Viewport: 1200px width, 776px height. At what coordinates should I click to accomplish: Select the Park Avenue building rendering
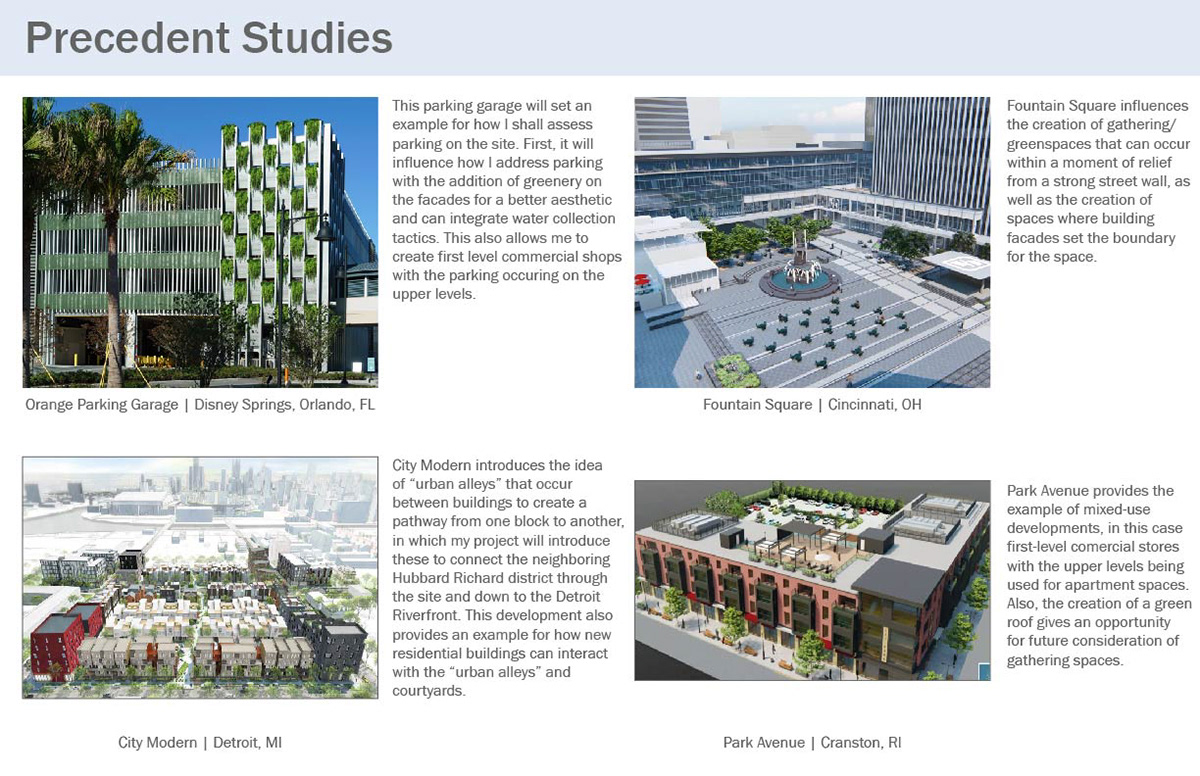(812, 581)
